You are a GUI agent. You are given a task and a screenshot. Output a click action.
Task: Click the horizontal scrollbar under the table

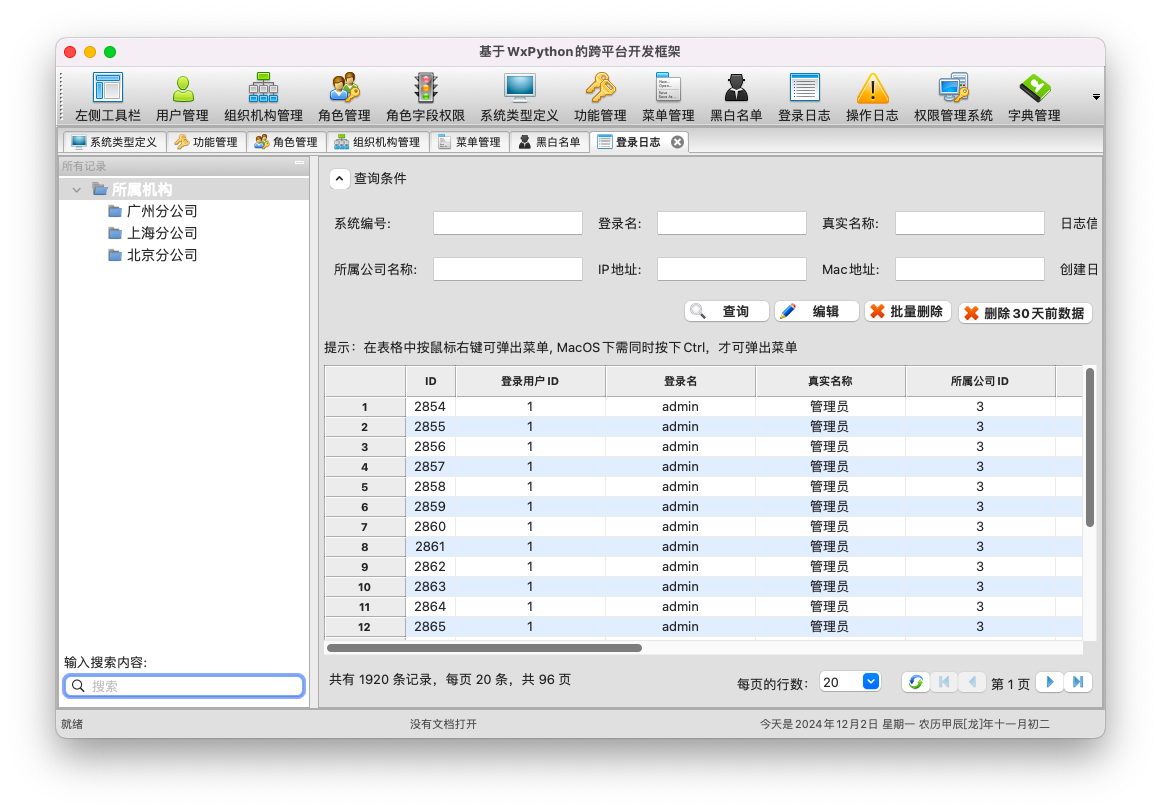(x=485, y=648)
